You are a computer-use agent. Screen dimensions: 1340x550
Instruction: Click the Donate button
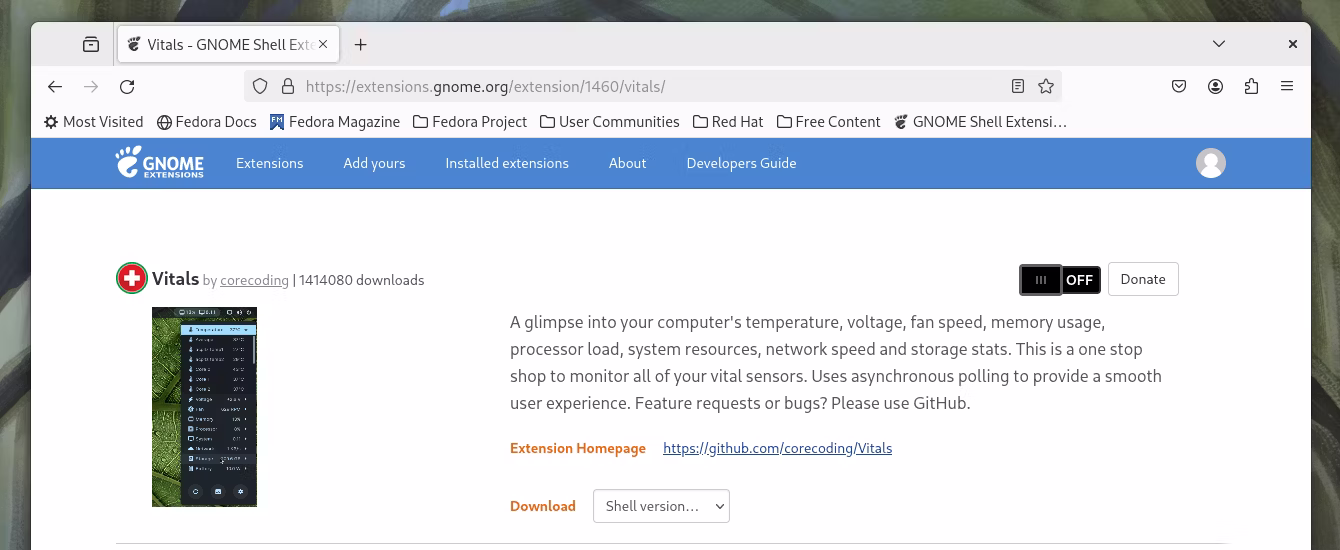tap(1142, 280)
